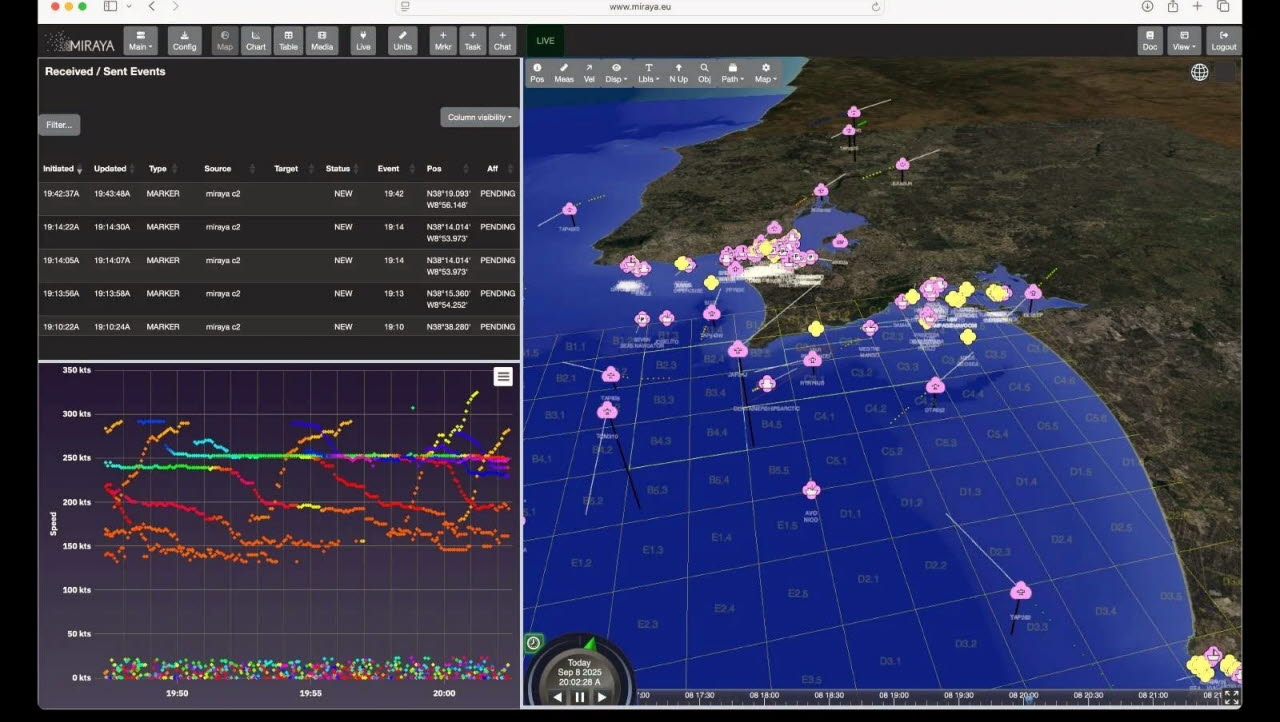
Task: Click the Chart view icon
Action: pos(256,41)
